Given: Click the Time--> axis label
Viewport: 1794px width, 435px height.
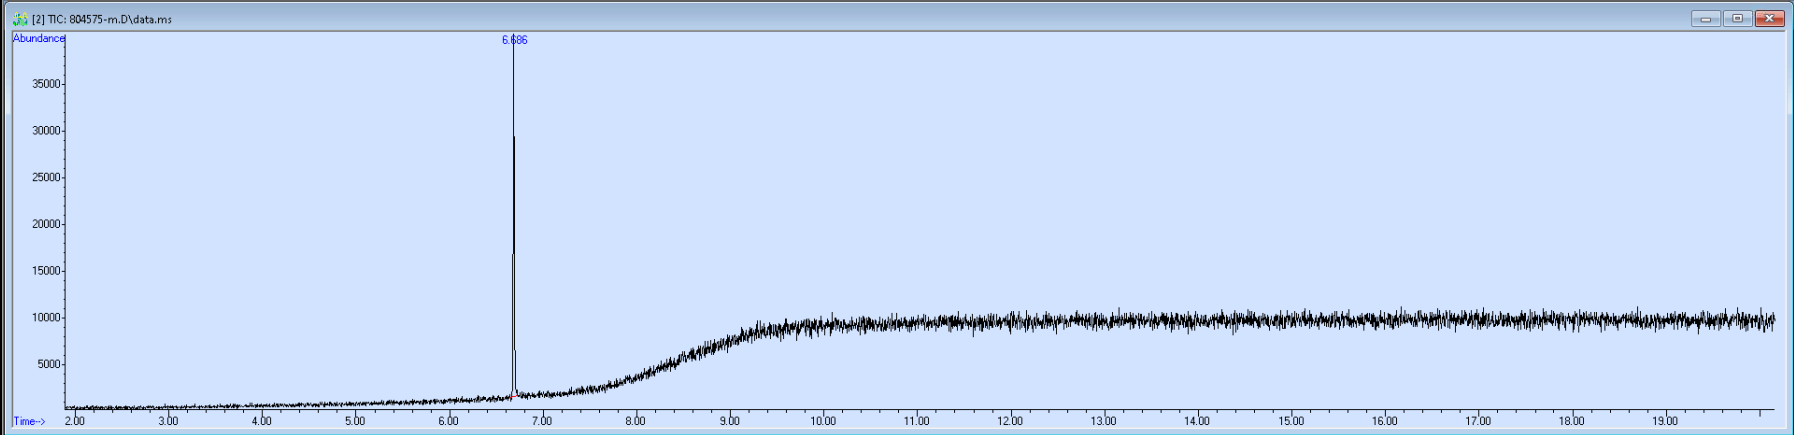Looking at the screenshot, I should pyautogui.click(x=30, y=421).
